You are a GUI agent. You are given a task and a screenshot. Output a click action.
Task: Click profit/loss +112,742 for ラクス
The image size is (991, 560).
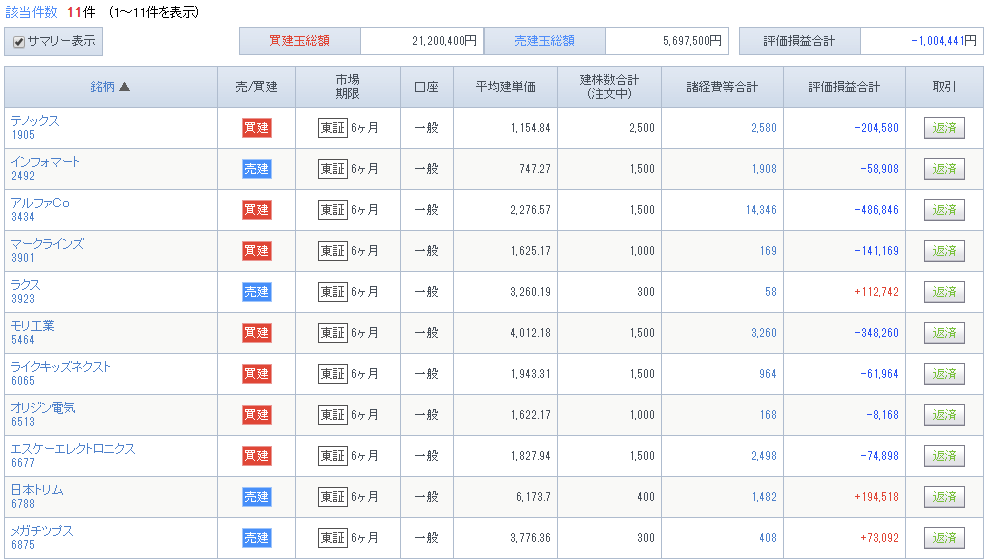click(876, 292)
